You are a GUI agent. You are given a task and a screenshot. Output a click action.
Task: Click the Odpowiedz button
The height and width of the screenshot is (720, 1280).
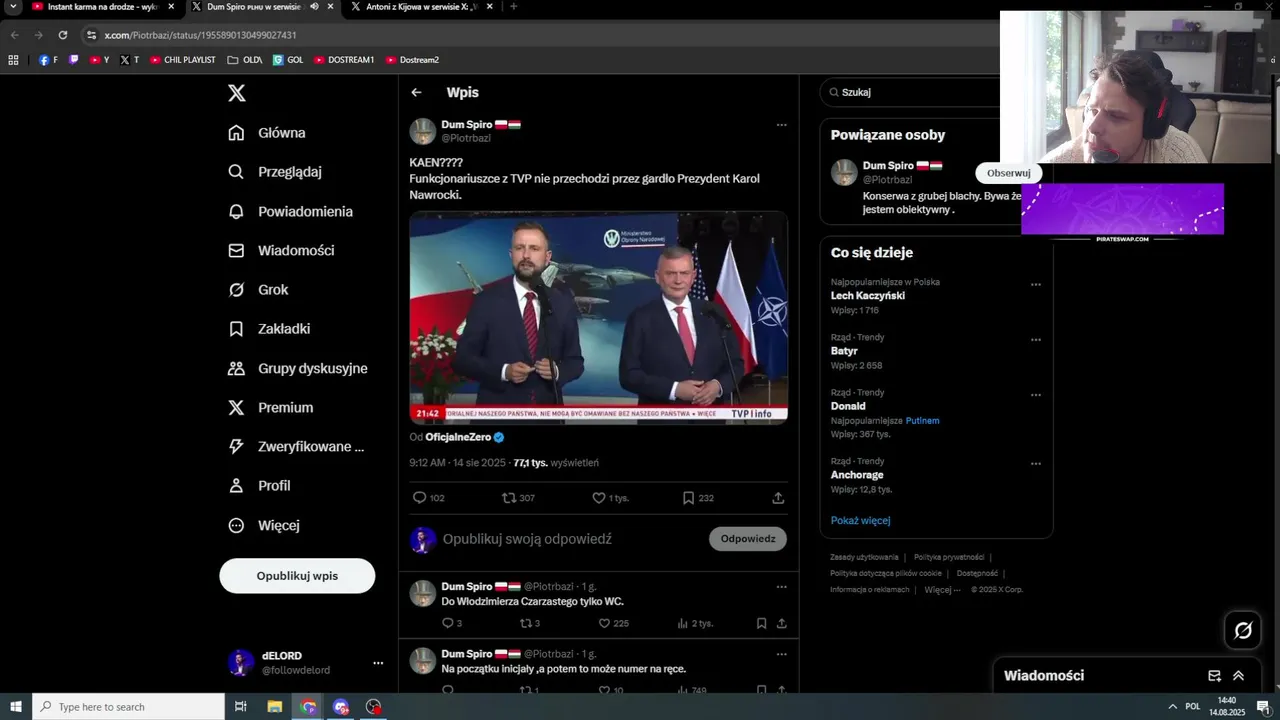click(x=748, y=539)
